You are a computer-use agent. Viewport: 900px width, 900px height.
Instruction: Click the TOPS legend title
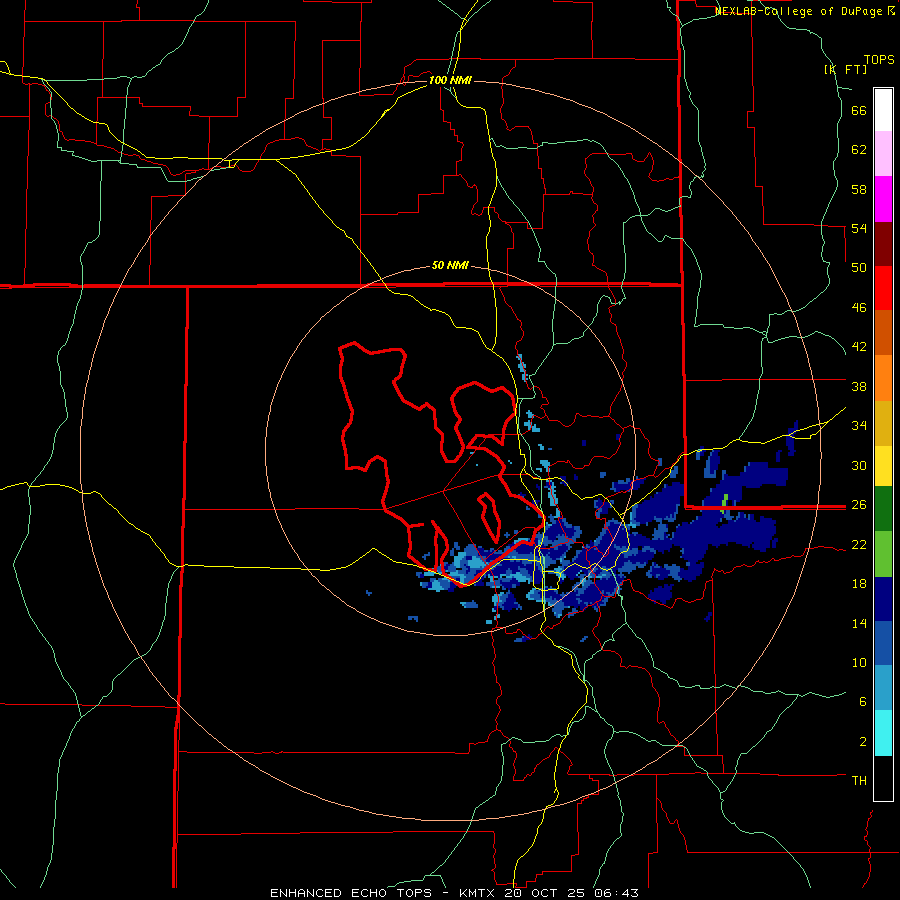(879, 60)
